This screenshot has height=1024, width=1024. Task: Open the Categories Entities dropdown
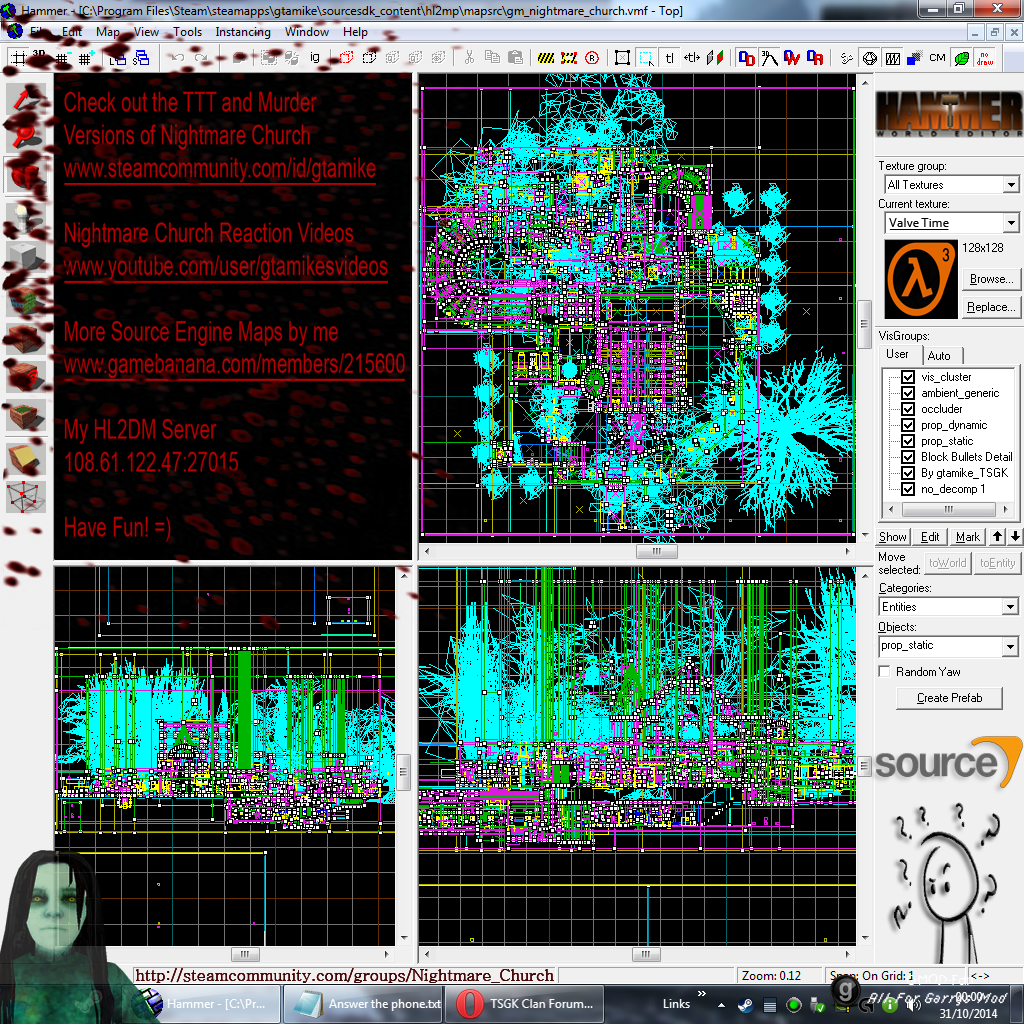coord(1010,607)
